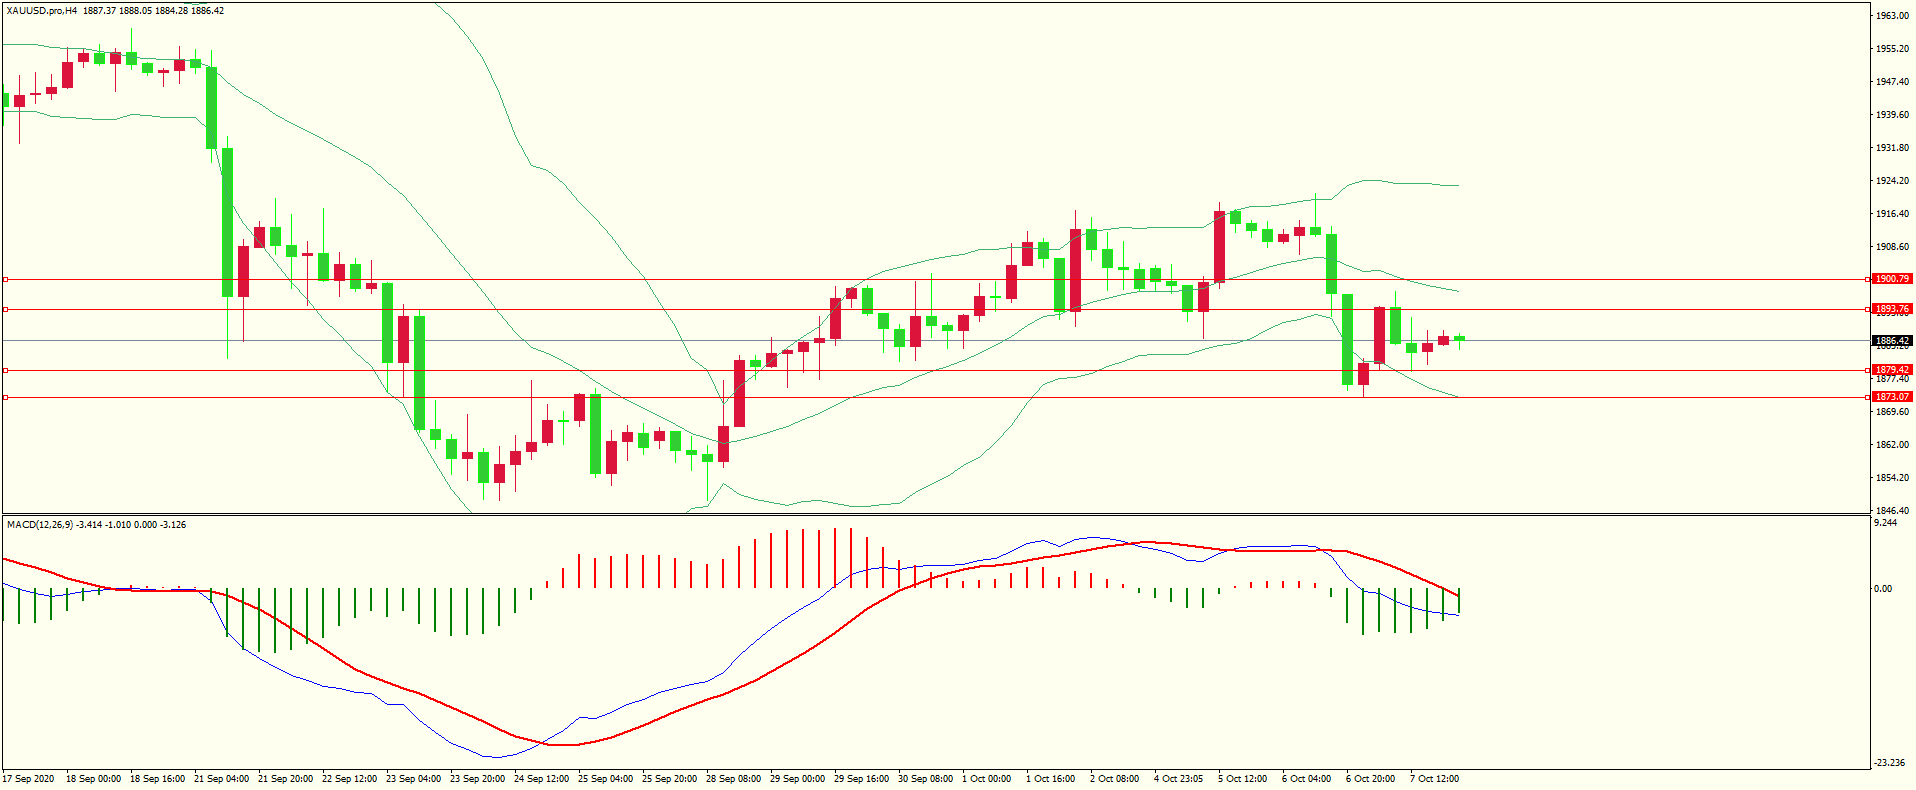Click the 1 Oct 00:00 time label

point(986,779)
